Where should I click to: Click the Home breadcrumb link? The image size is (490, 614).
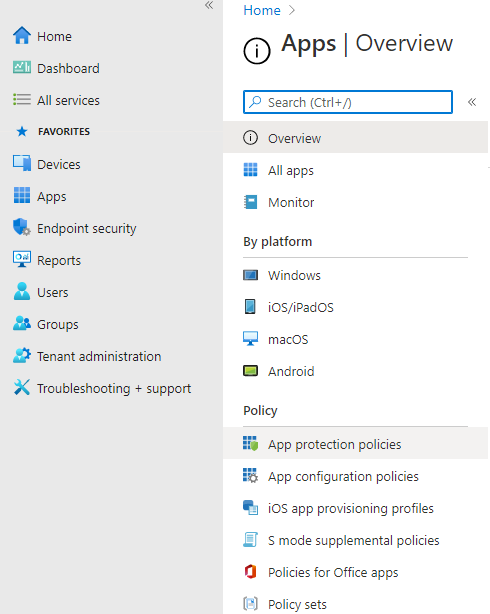(x=262, y=10)
